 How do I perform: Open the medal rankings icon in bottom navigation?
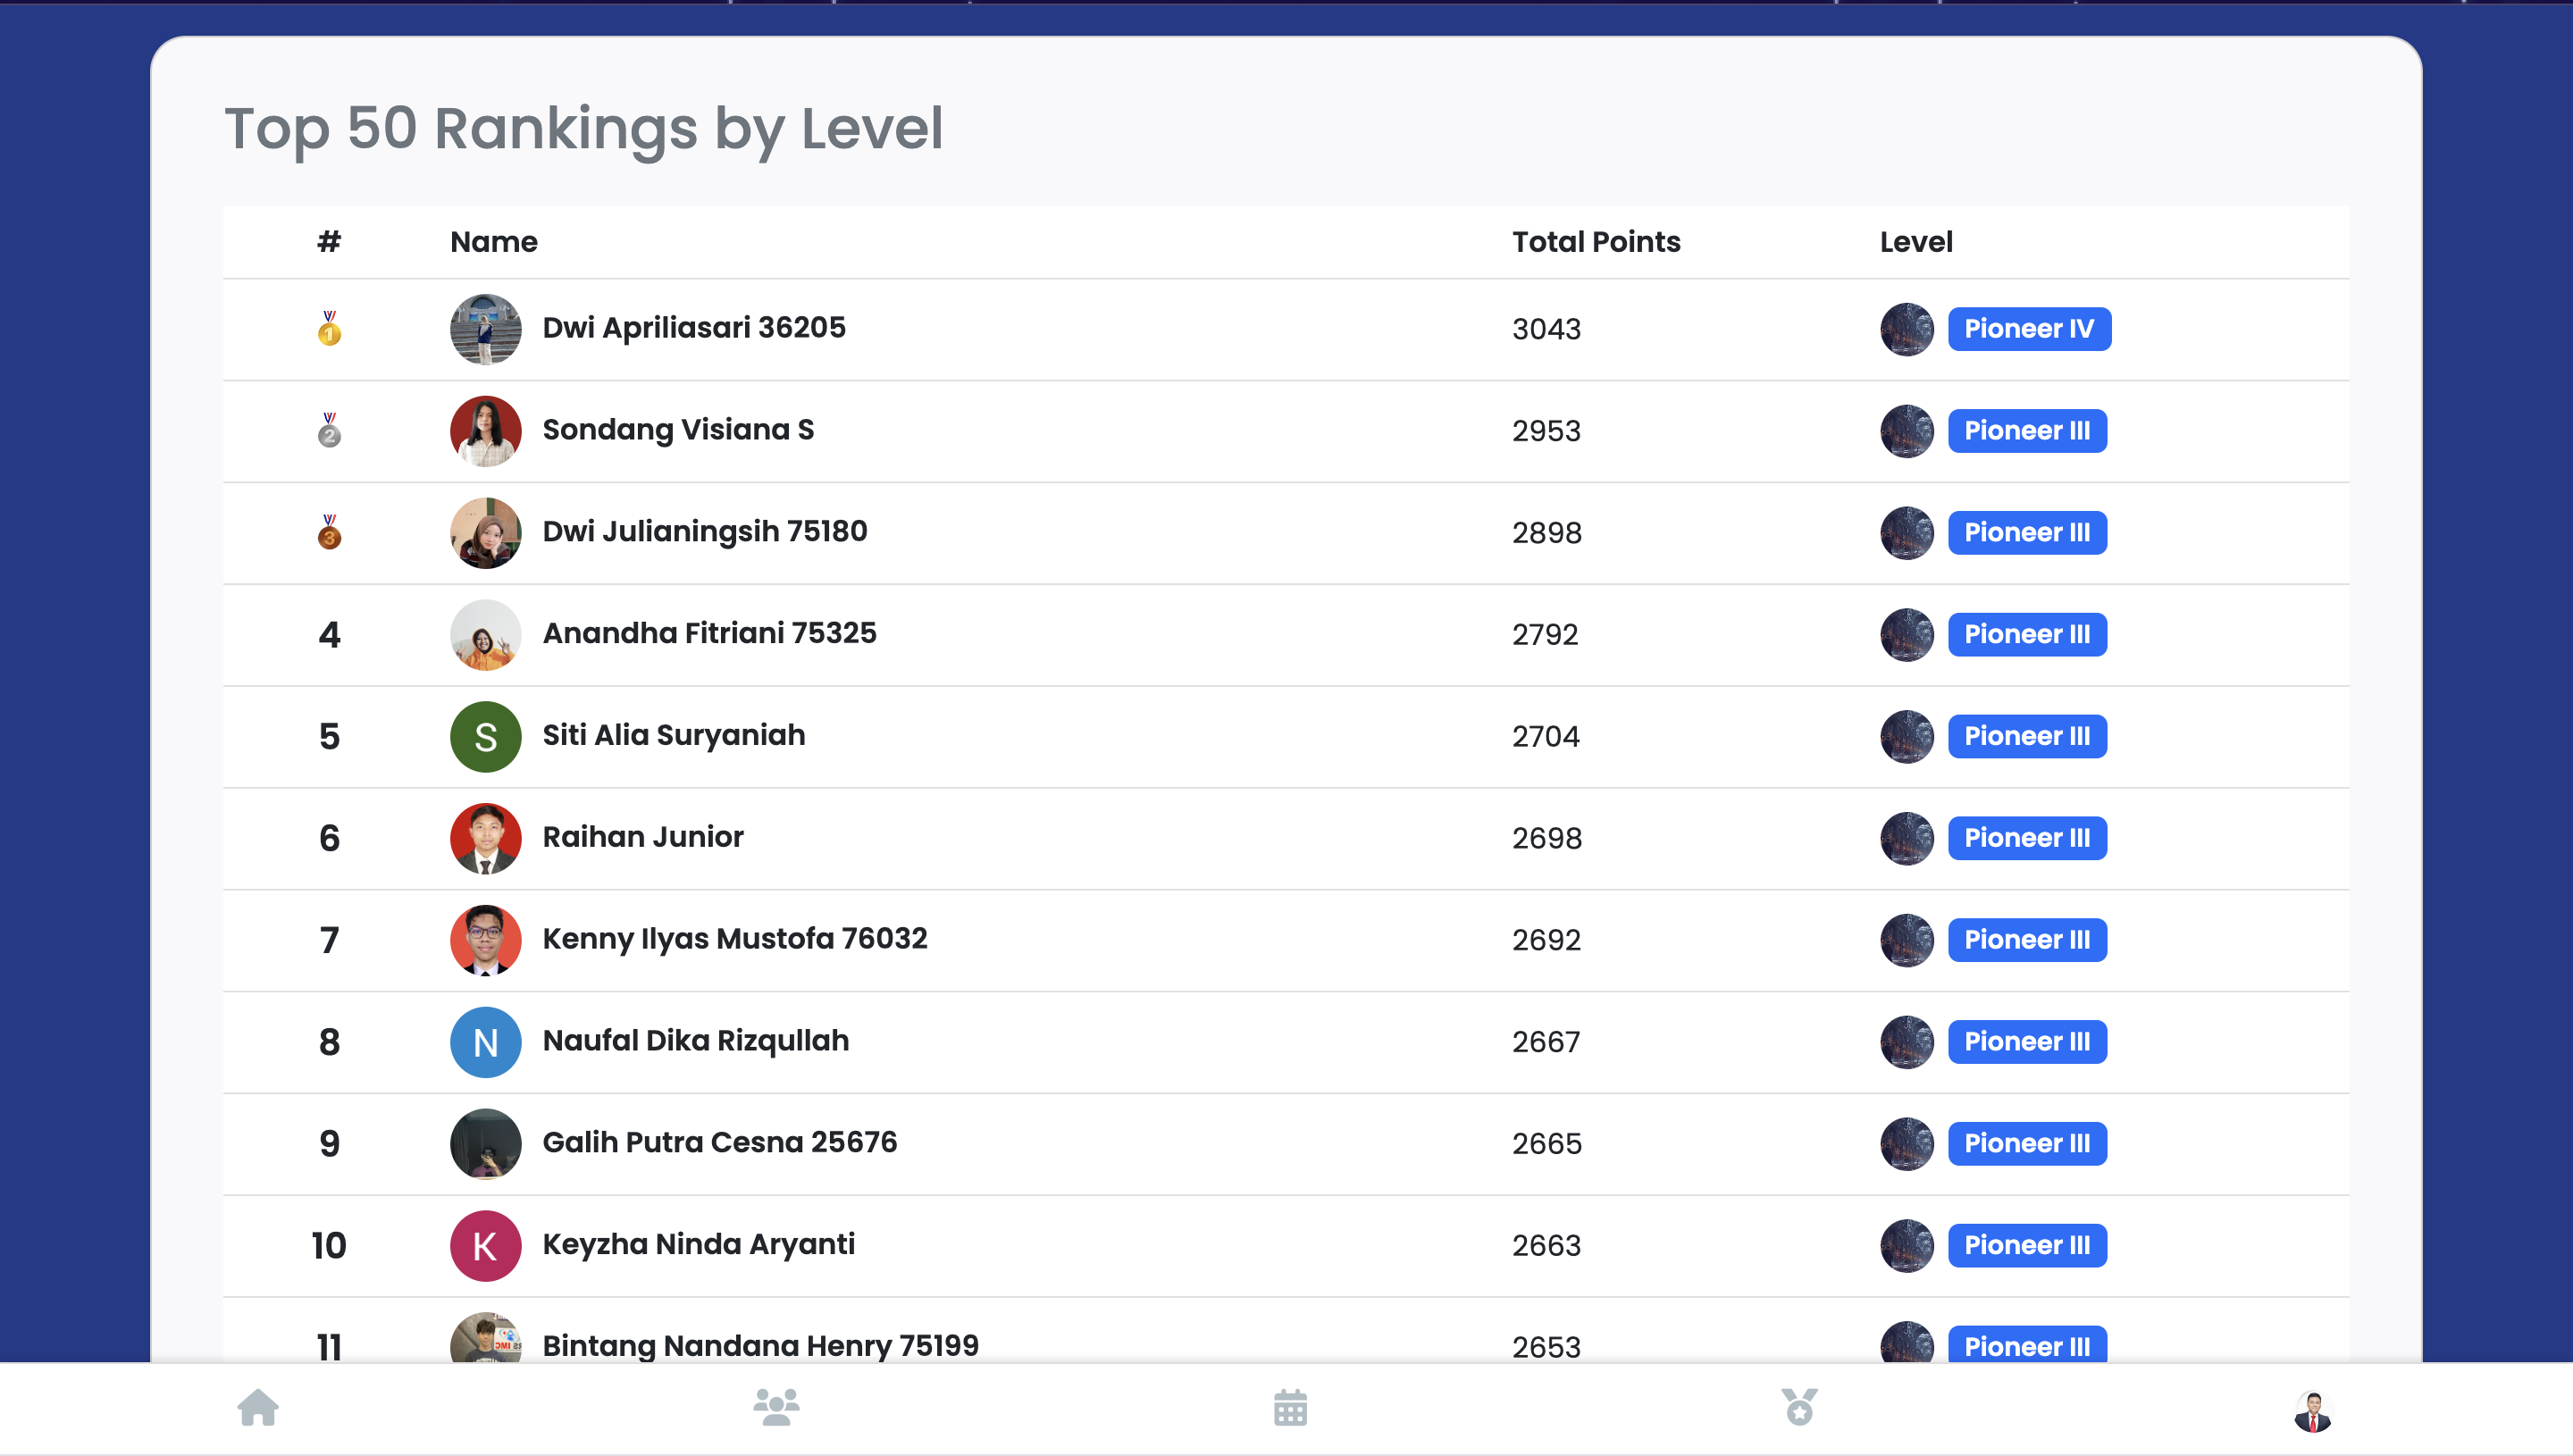click(1799, 1407)
